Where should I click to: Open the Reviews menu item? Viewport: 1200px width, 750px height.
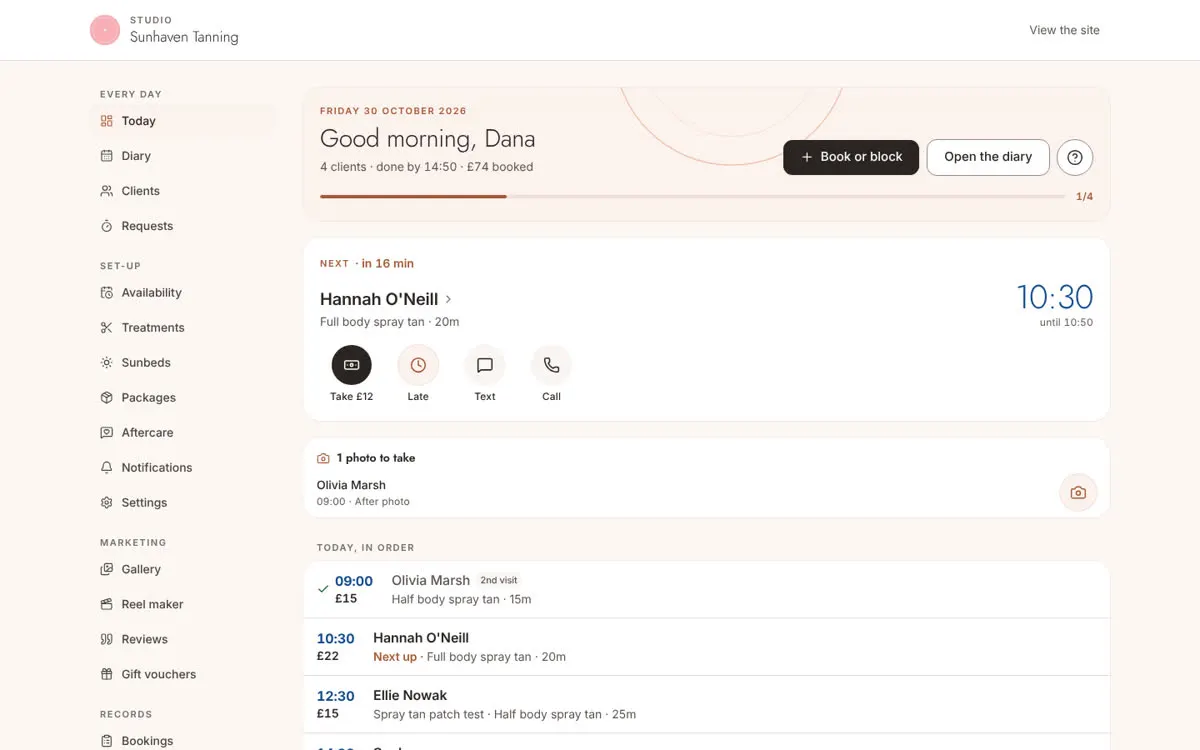[x=183, y=639]
